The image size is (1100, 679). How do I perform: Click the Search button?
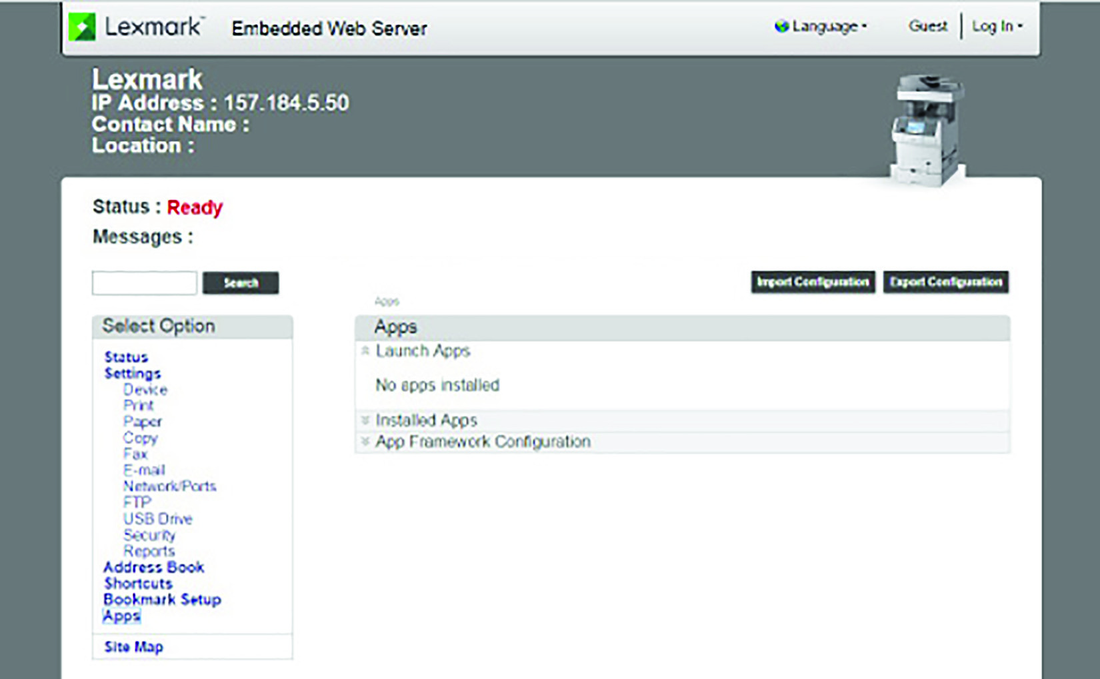tap(241, 283)
